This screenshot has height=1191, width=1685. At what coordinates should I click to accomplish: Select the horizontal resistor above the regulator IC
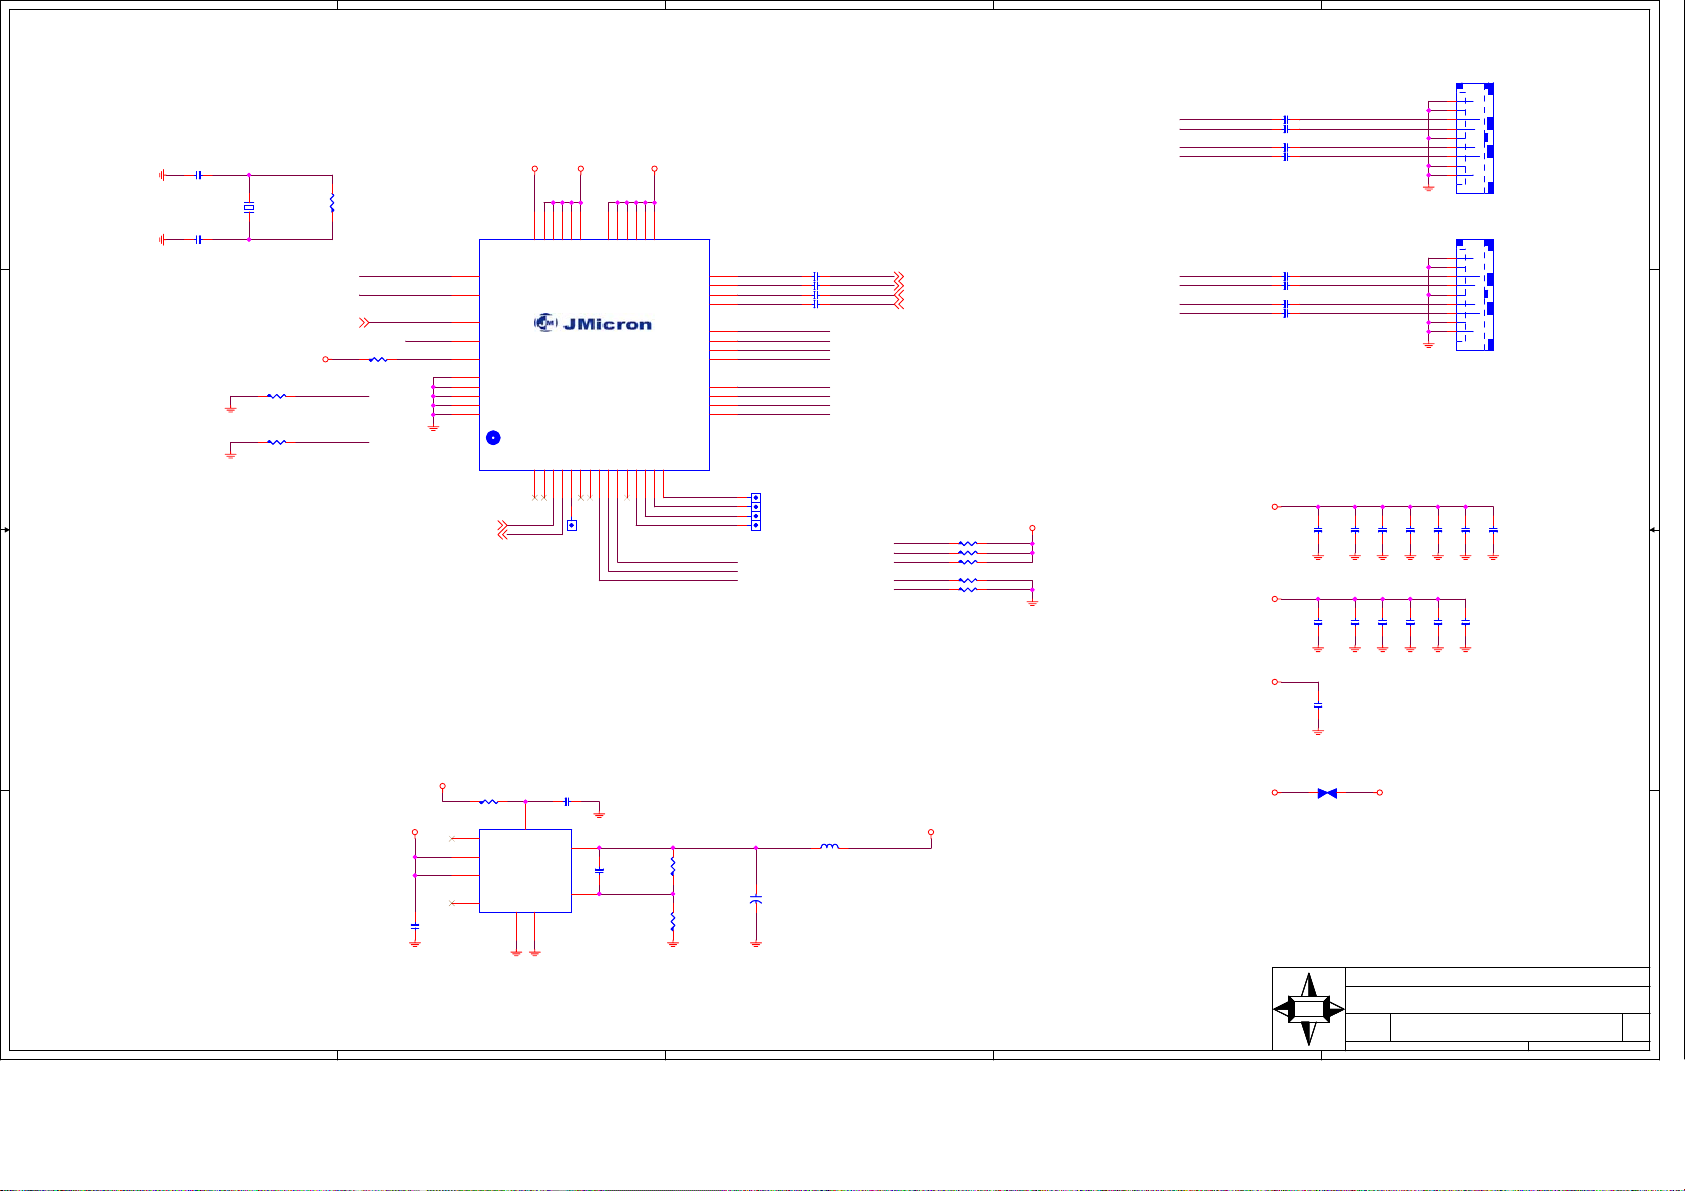[489, 801]
